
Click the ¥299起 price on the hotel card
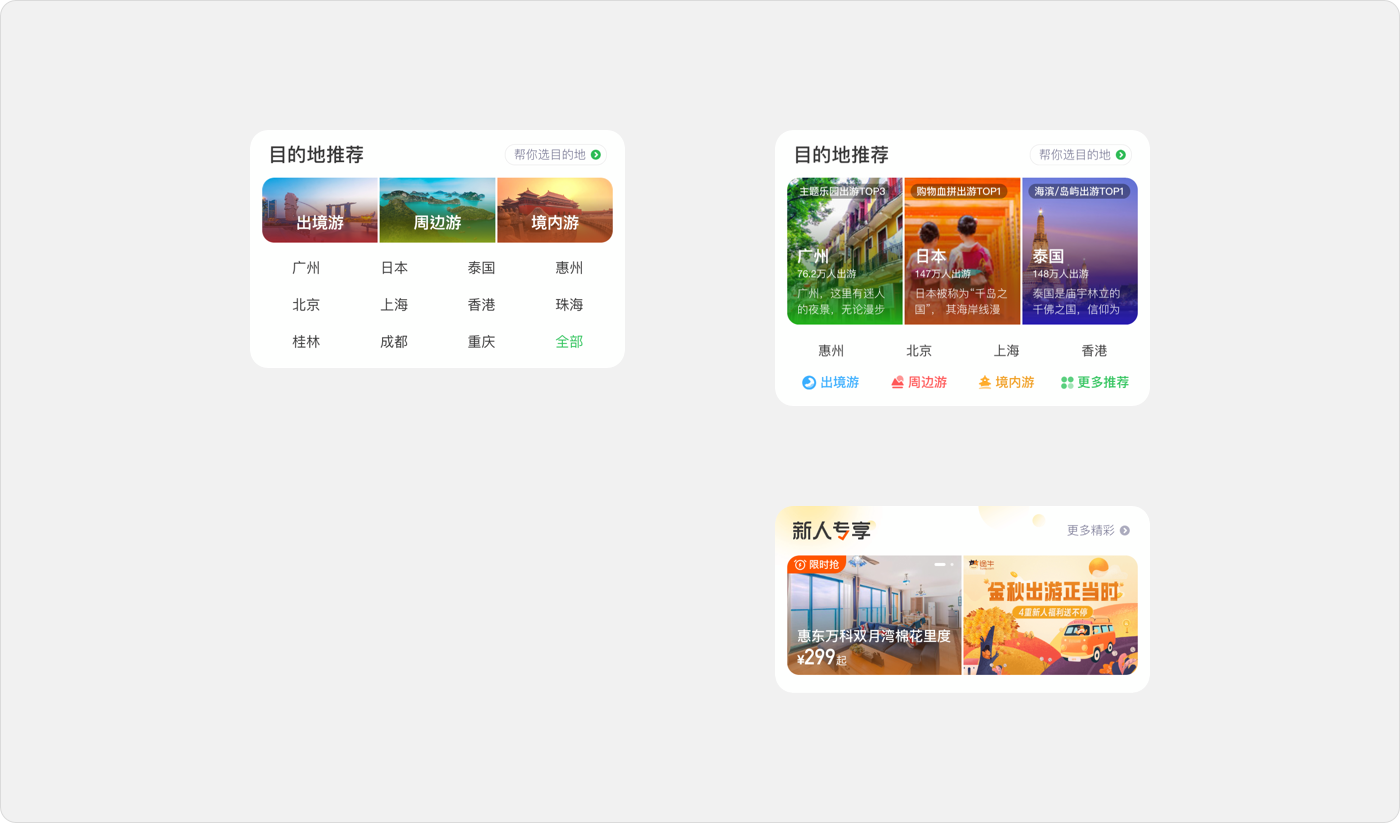[x=821, y=658]
